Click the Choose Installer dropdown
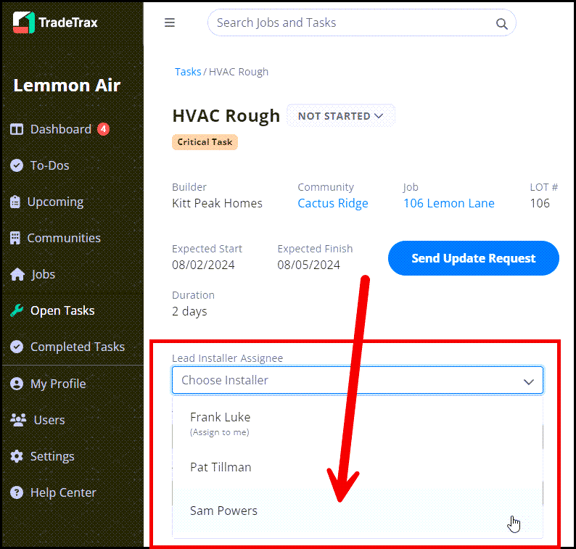Viewport: 576px width, 549px height. coord(357,380)
